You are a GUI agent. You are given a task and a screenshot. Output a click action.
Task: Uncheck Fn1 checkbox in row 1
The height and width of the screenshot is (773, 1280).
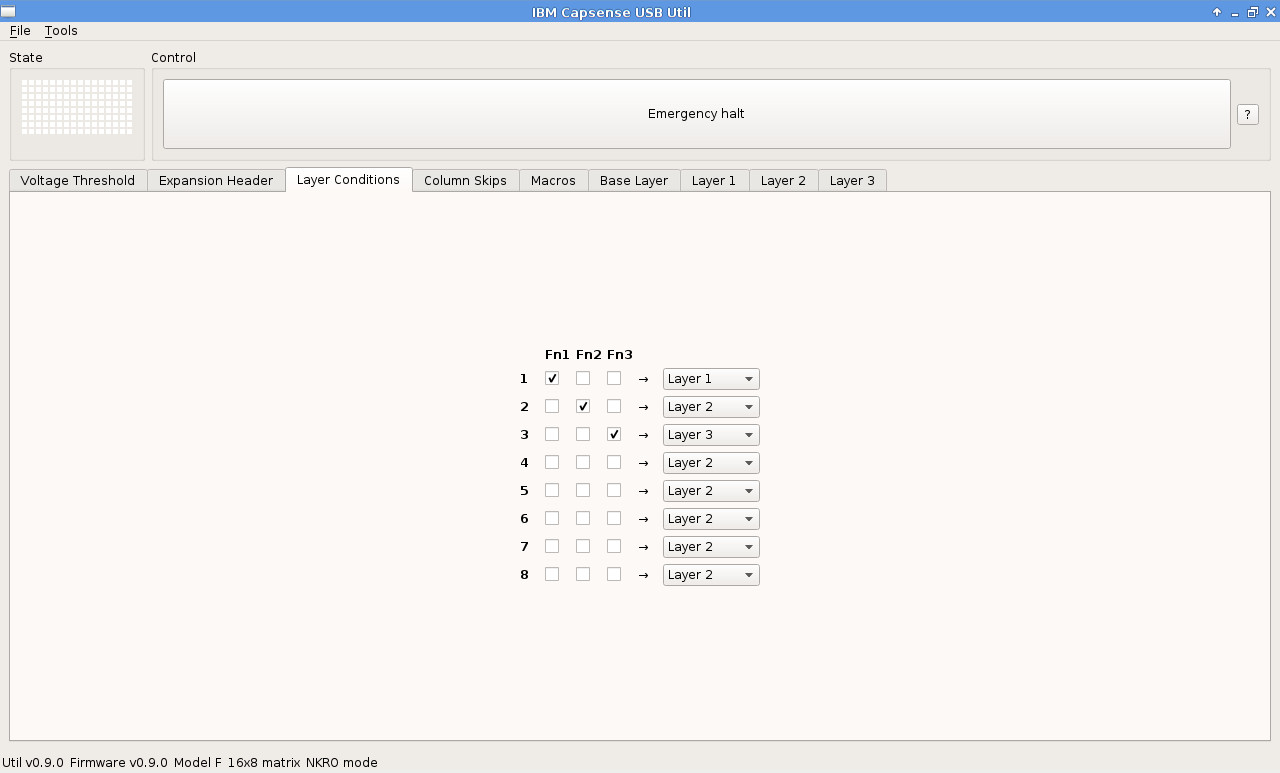552,379
